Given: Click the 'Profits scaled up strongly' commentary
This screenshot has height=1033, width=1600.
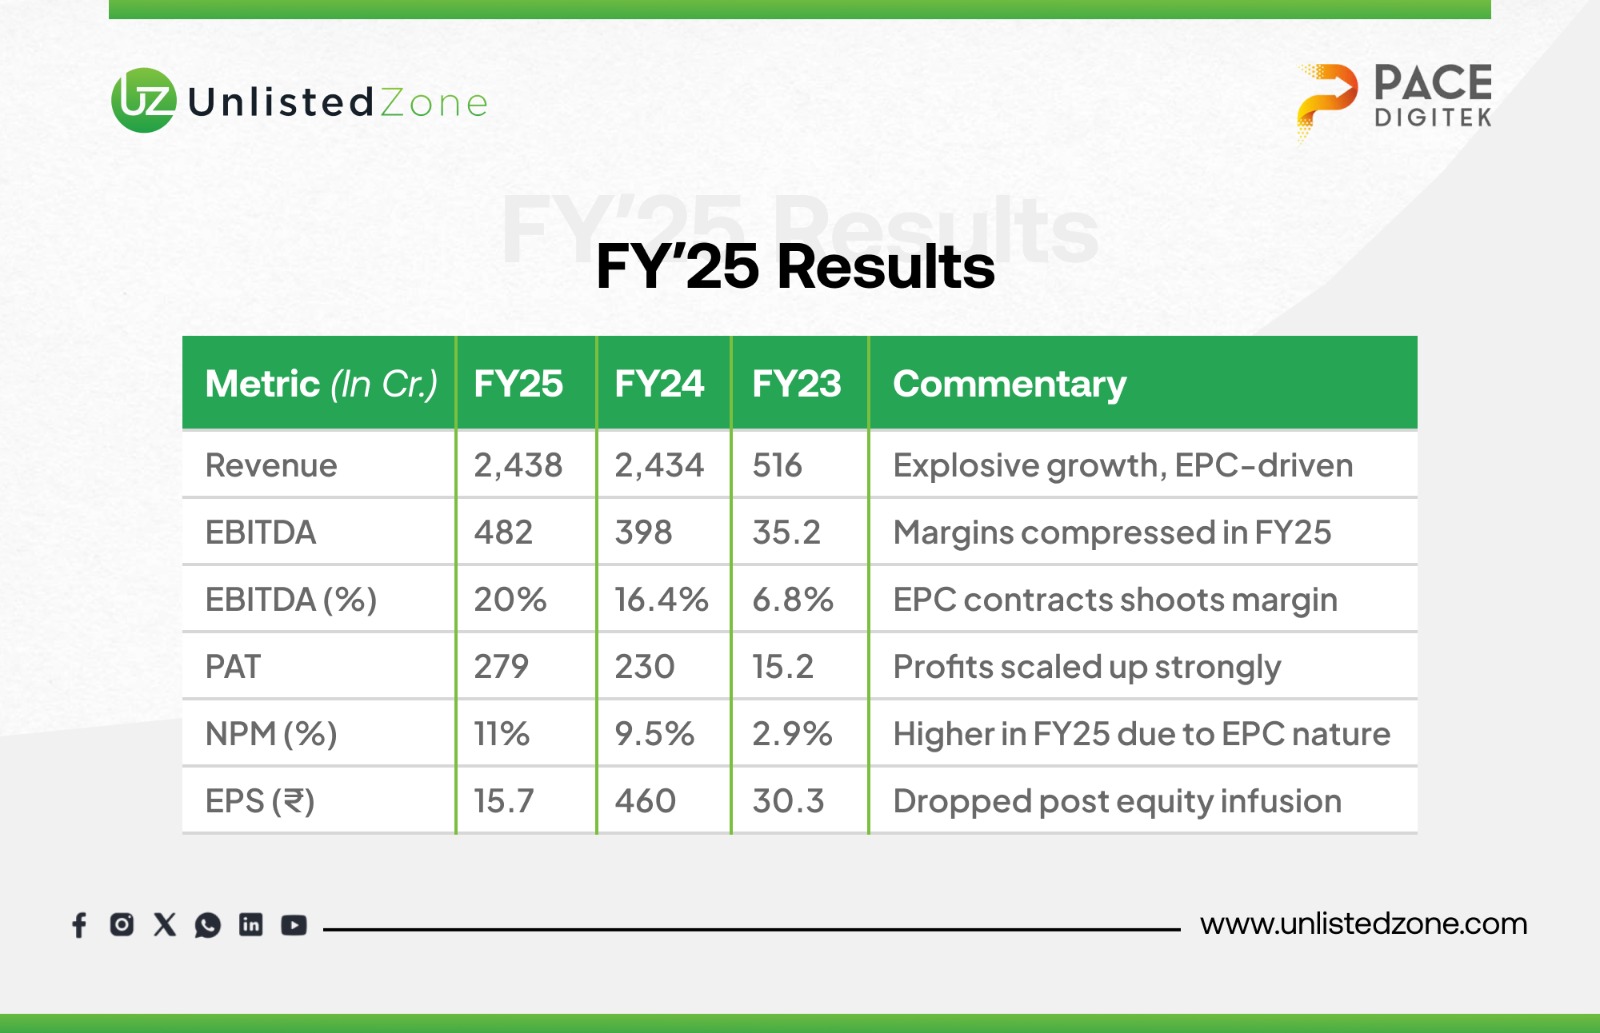Looking at the screenshot, I should [x=1086, y=667].
